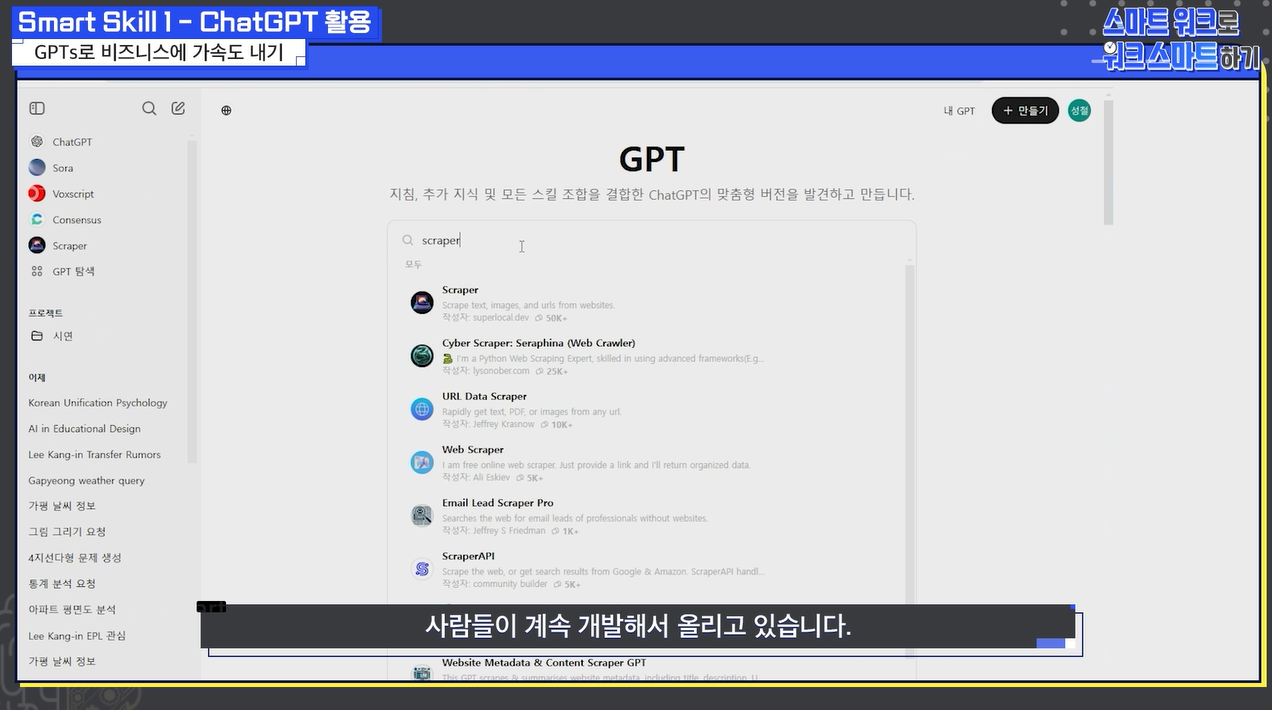This screenshot has width=1272, height=710.
Task: Click the Website Metadata Scraper GPT avatar
Action: coord(422,672)
